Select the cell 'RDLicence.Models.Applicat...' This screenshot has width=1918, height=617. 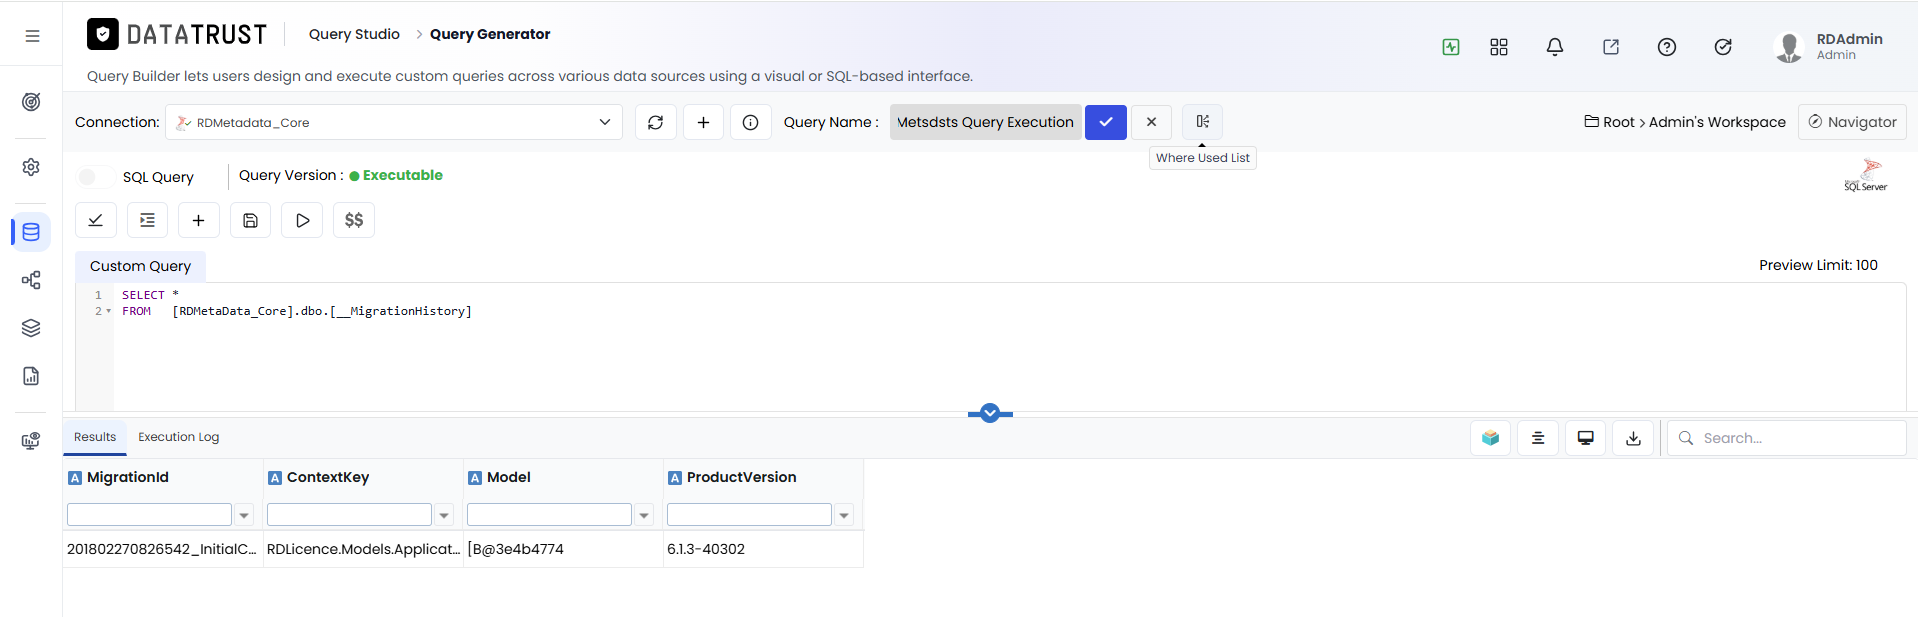(x=363, y=549)
